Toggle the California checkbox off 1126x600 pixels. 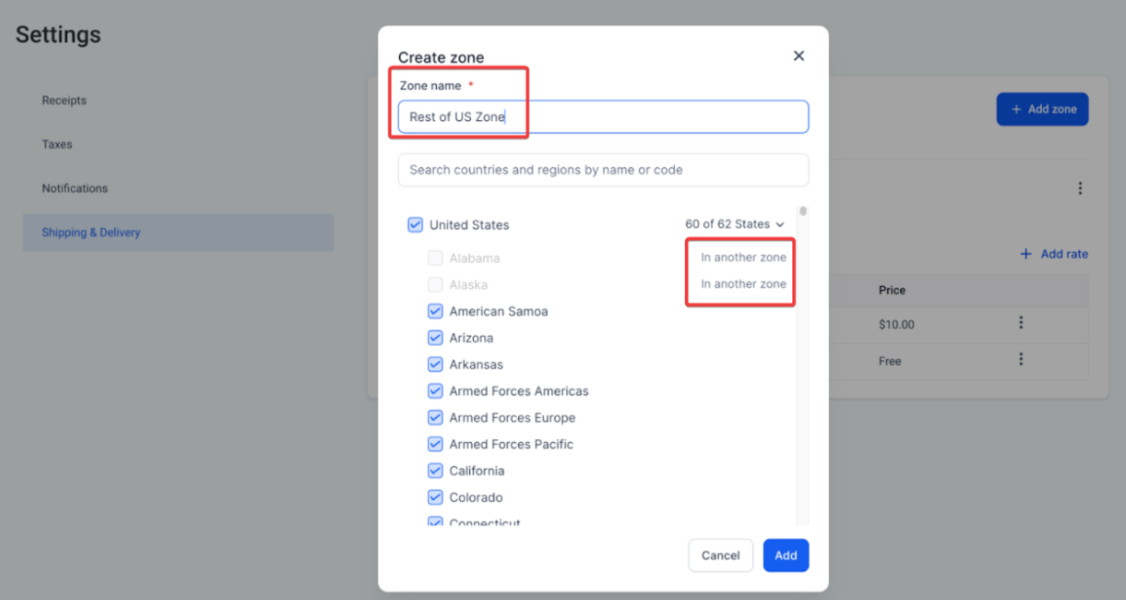tap(435, 471)
